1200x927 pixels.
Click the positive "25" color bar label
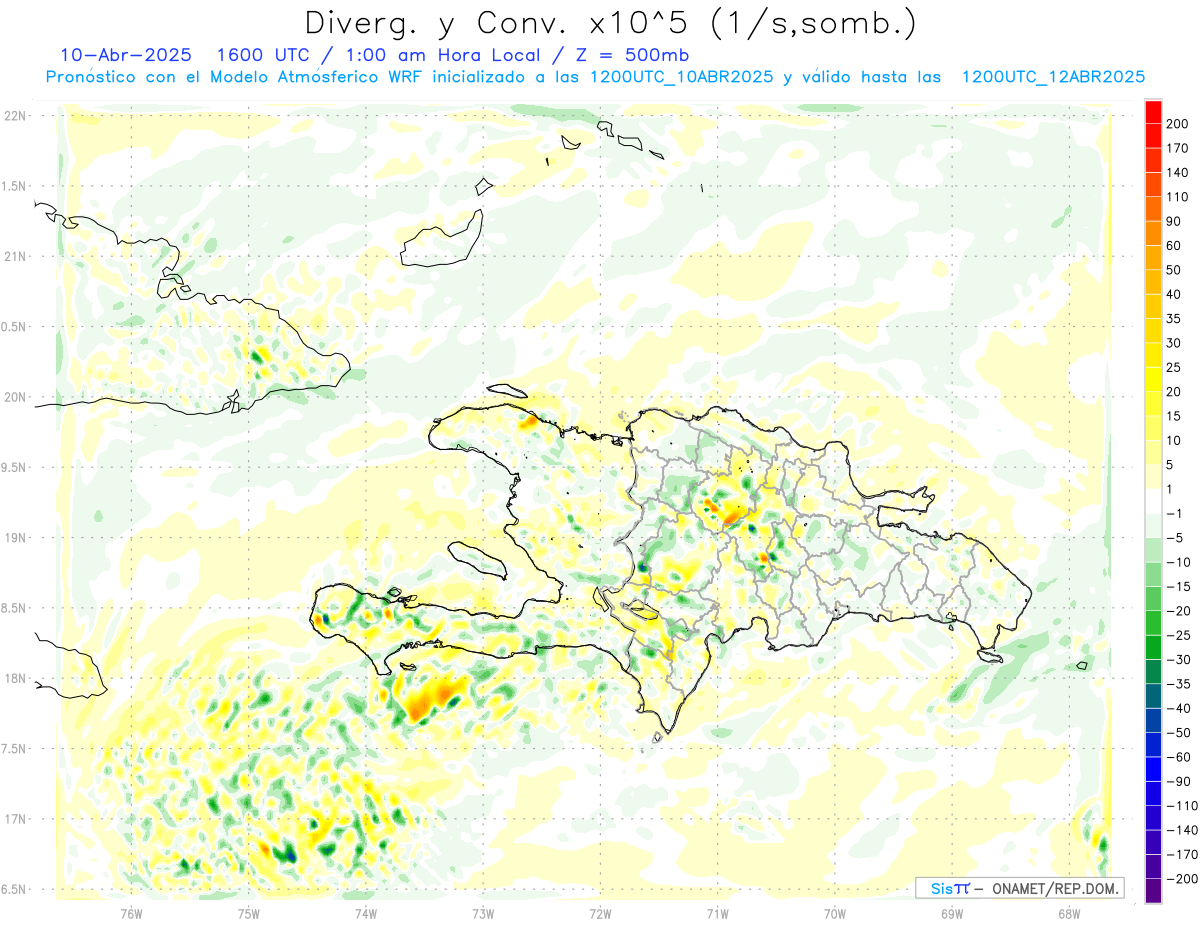point(1174,367)
